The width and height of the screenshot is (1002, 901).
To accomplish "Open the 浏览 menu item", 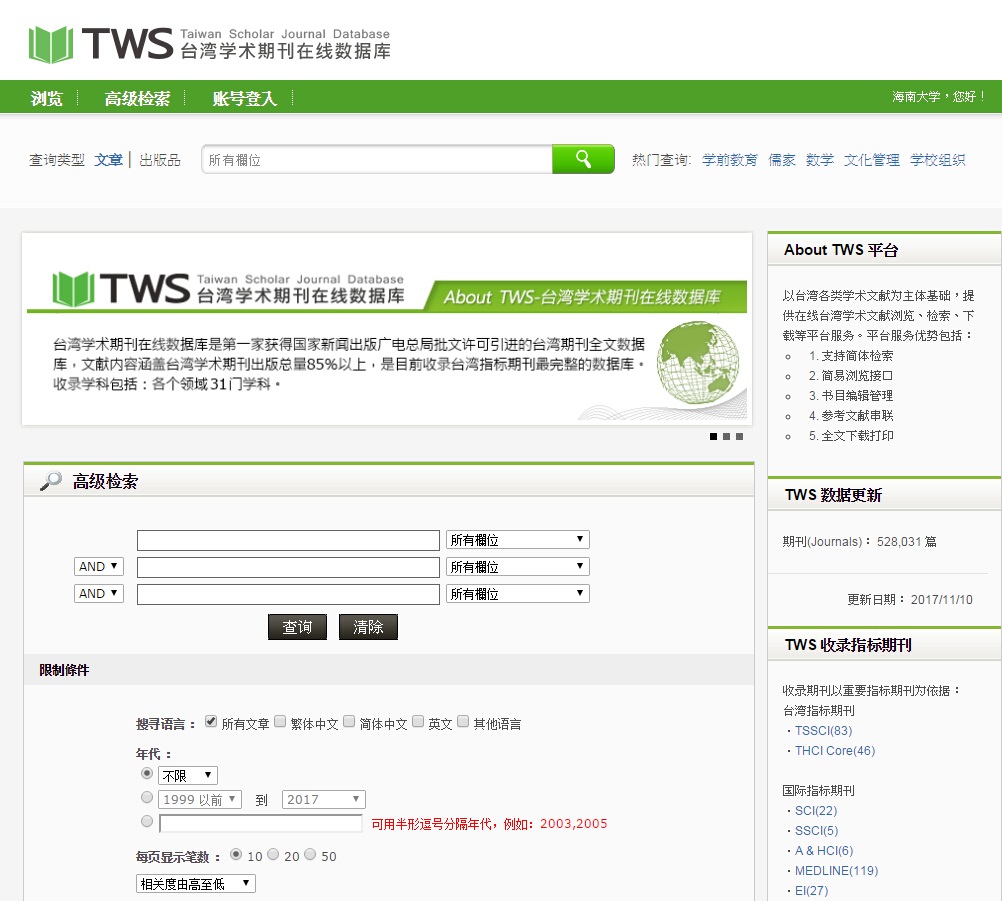I will tap(47, 98).
